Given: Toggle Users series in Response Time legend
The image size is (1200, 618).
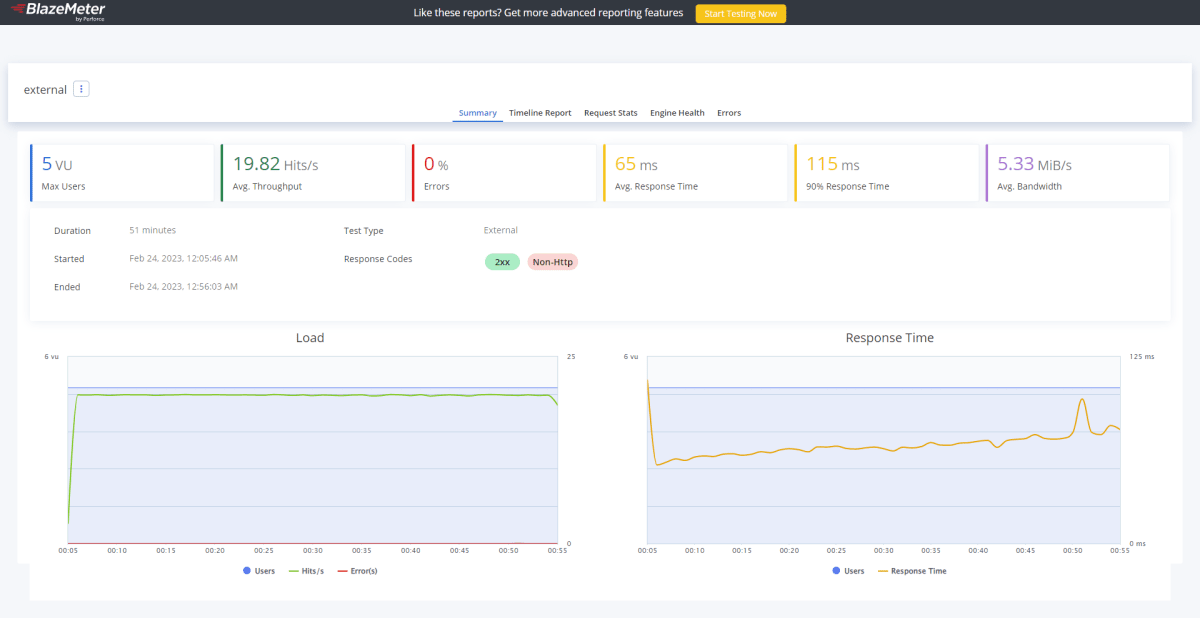Looking at the screenshot, I should [848, 571].
